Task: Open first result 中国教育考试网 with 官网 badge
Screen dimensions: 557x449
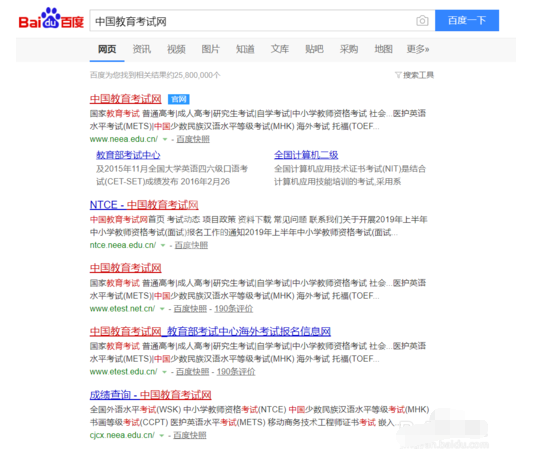Action: [x=125, y=99]
